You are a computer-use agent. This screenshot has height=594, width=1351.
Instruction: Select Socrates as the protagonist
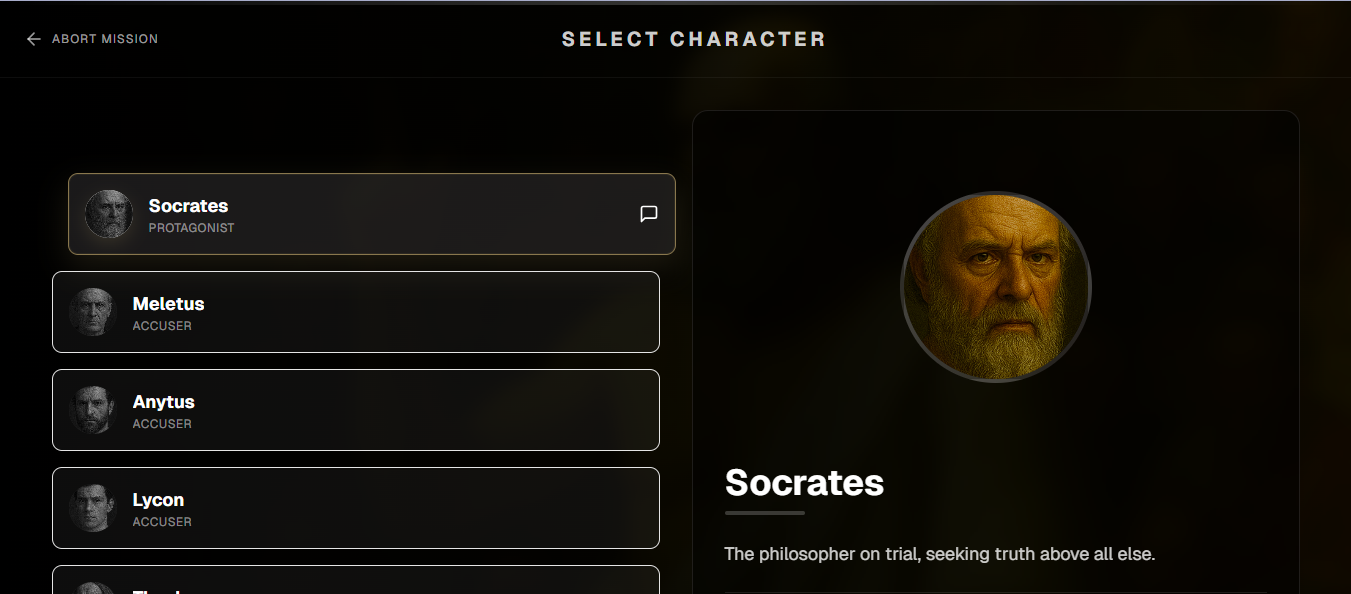tap(371, 213)
